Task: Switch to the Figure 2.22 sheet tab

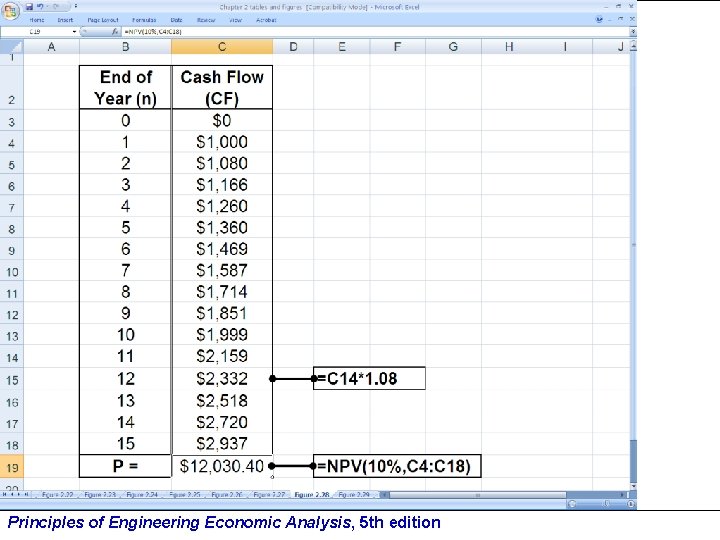Action: tap(57, 495)
